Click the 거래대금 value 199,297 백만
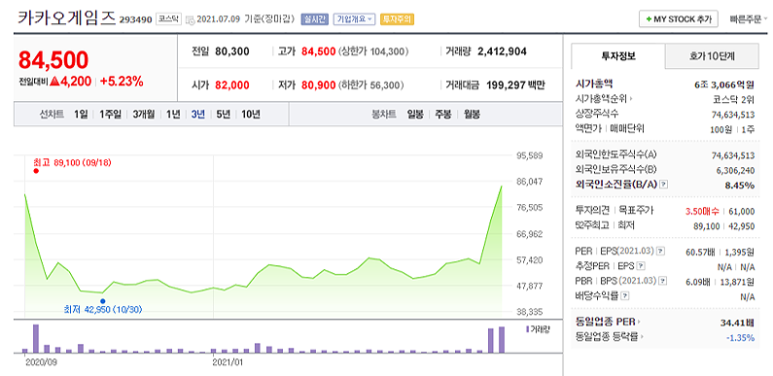This screenshot has width=773, height=376. click(515, 85)
